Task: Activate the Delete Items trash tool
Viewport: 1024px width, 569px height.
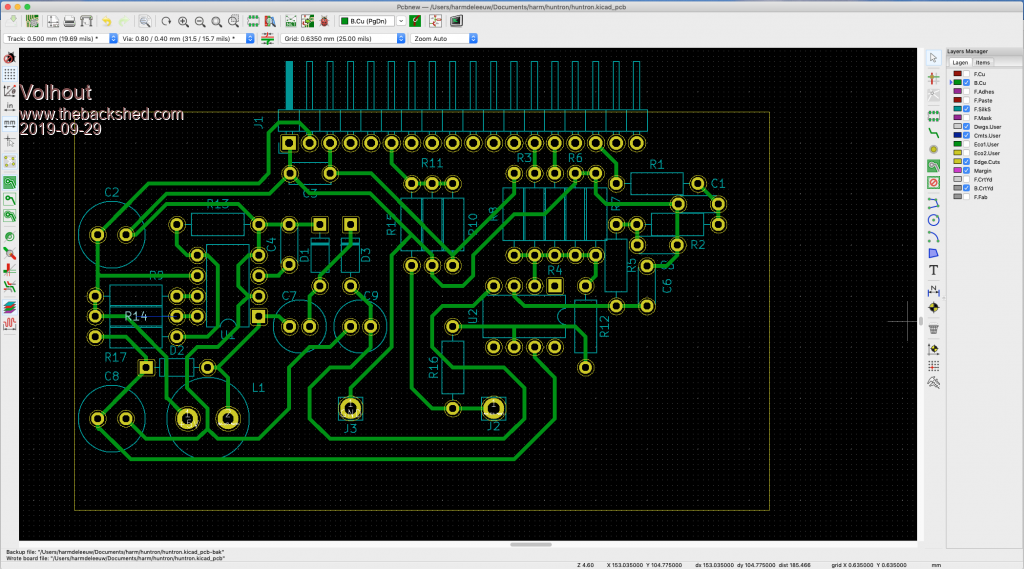Action: click(933, 329)
